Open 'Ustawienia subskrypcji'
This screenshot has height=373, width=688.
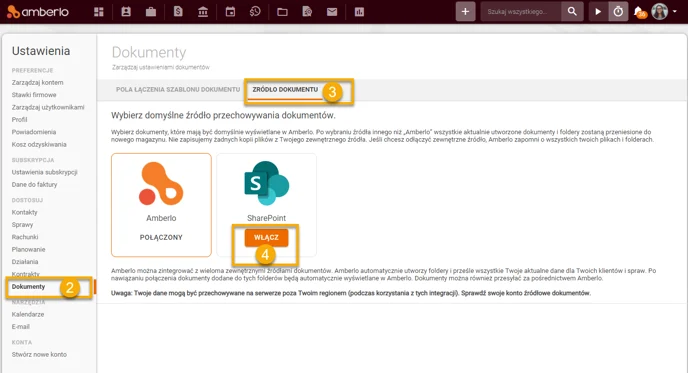(x=44, y=172)
